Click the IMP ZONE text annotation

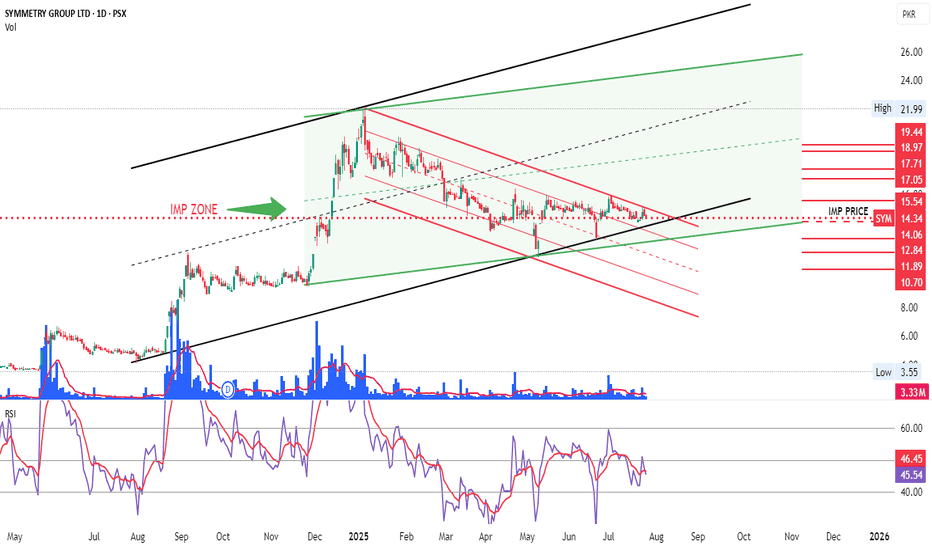[194, 209]
